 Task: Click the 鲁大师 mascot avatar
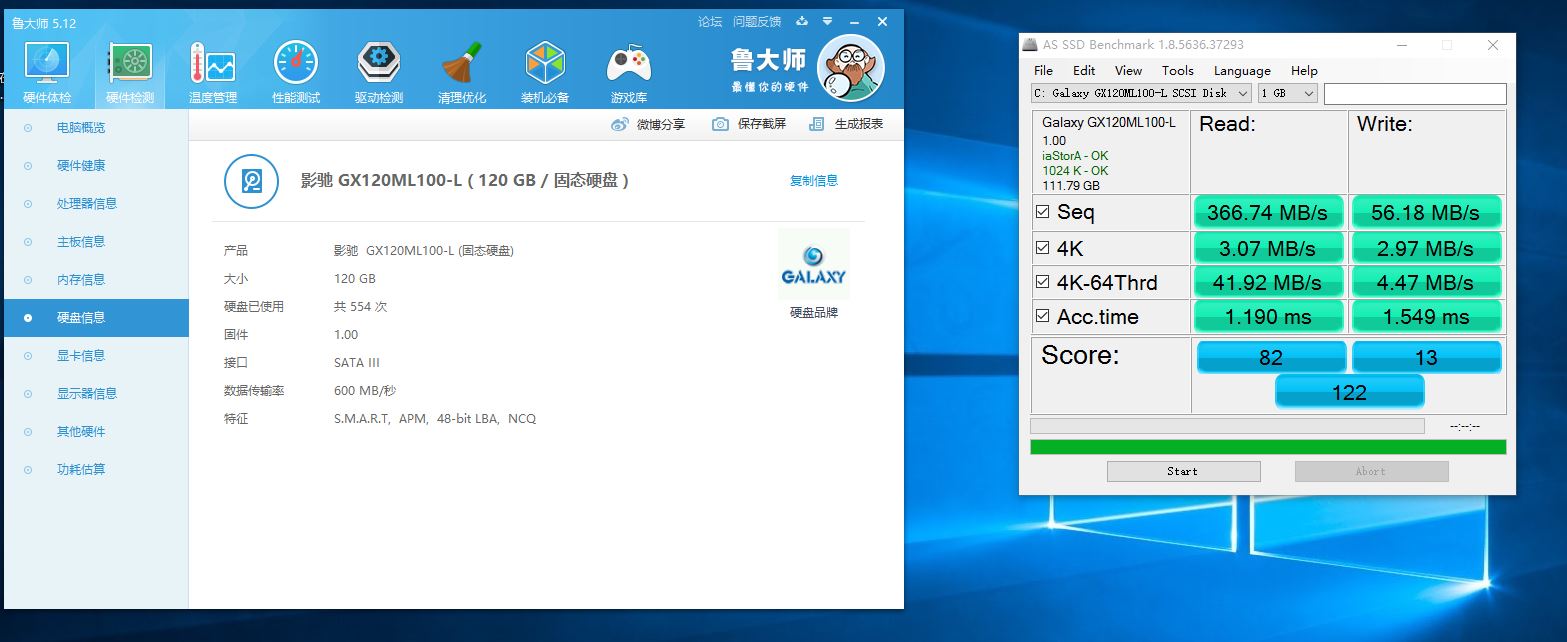pyautogui.click(x=851, y=67)
